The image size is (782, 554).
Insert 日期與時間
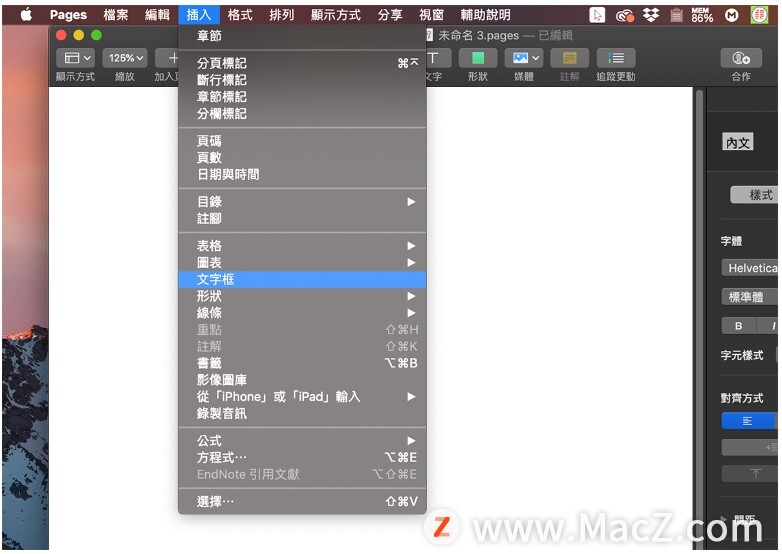[302, 175]
